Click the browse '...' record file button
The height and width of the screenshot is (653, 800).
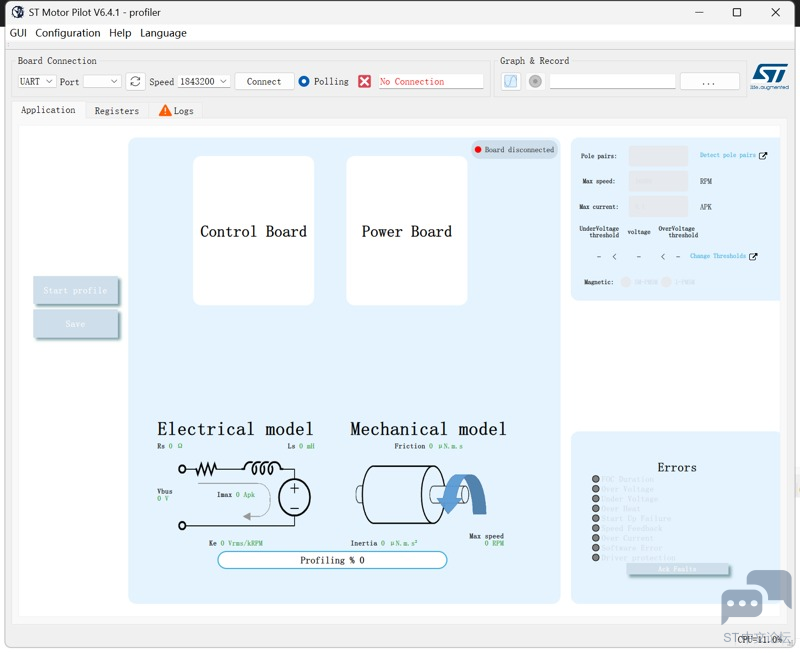click(709, 81)
